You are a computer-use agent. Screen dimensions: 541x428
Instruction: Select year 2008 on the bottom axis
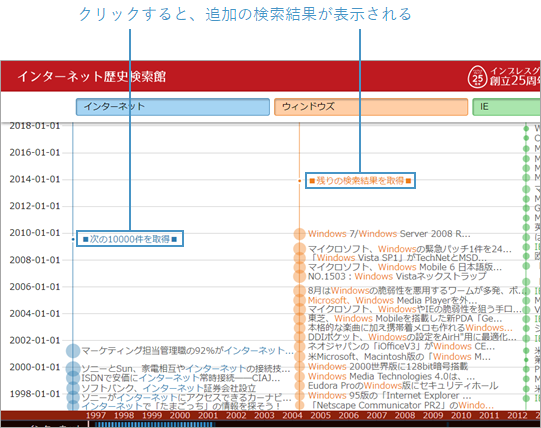click(405, 415)
